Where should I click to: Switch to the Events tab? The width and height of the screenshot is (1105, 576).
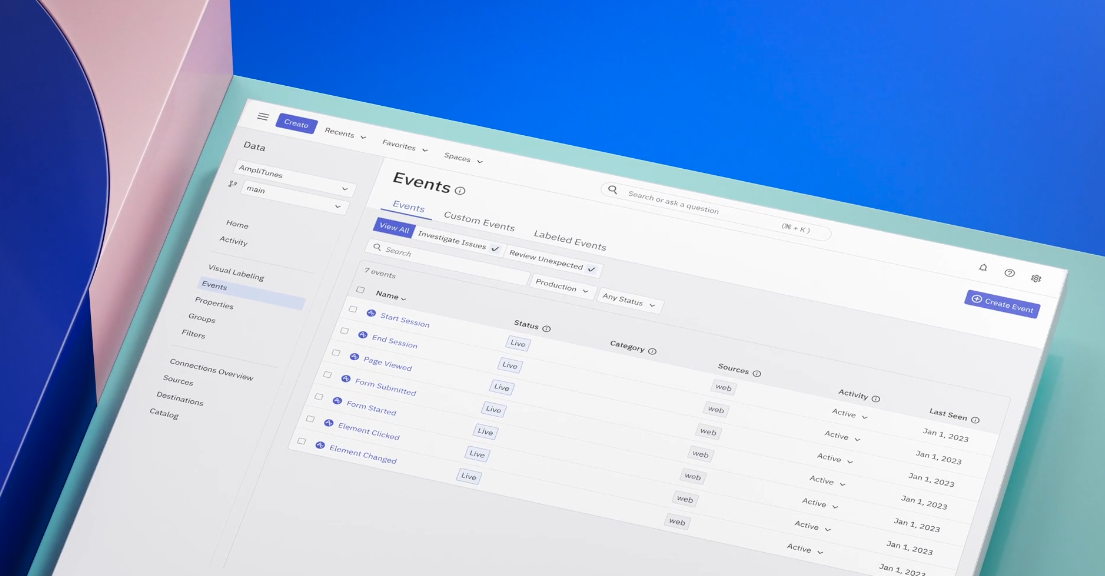(x=409, y=207)
